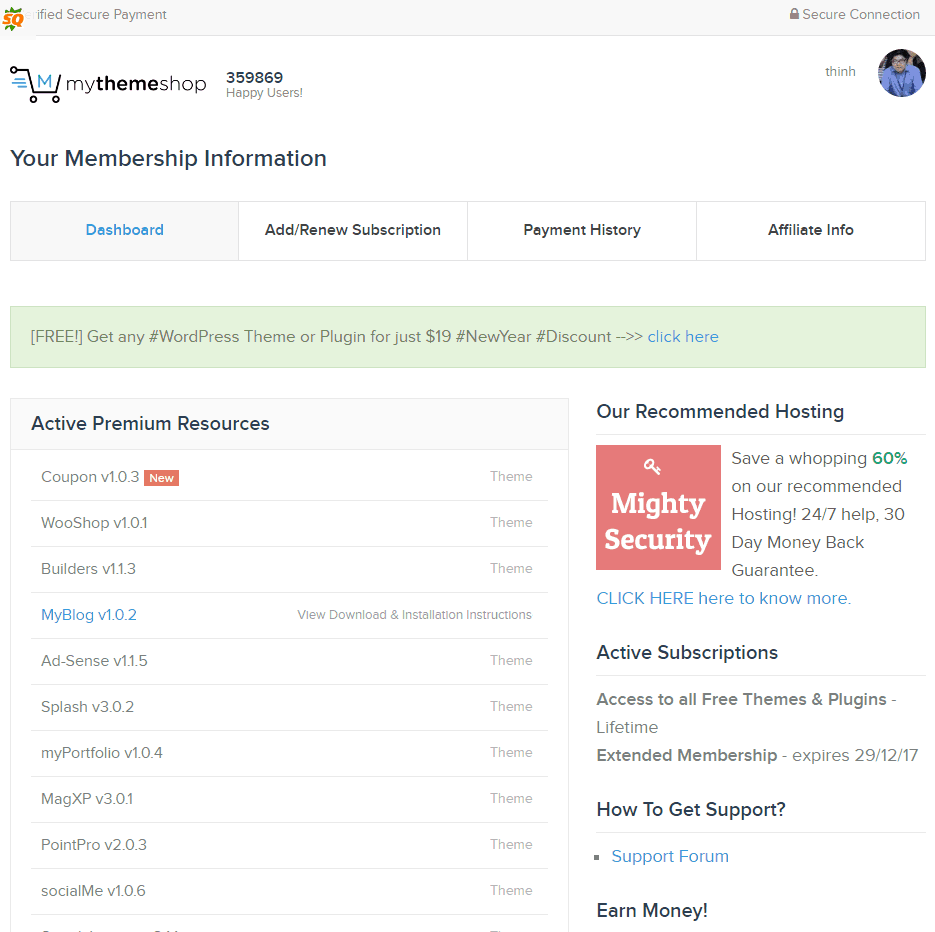Go to the Affiliate Info tab
The width and height of the screenshot is (935, 932).
coord(811,230)
